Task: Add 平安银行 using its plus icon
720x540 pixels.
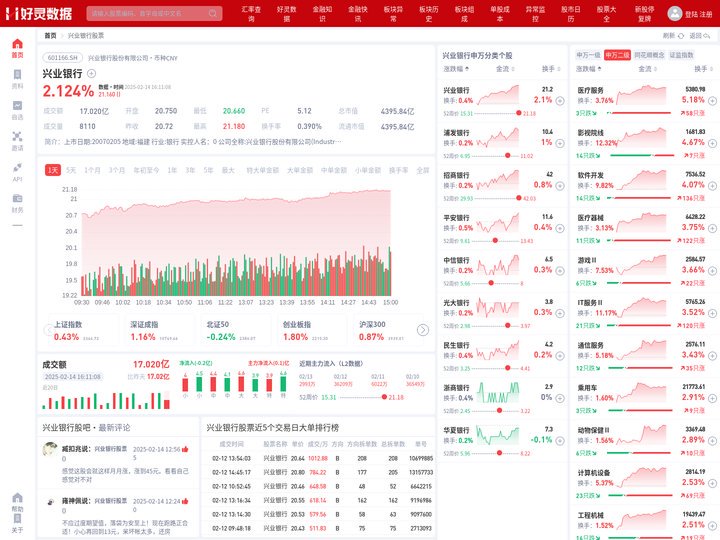Action: point(560,228)
